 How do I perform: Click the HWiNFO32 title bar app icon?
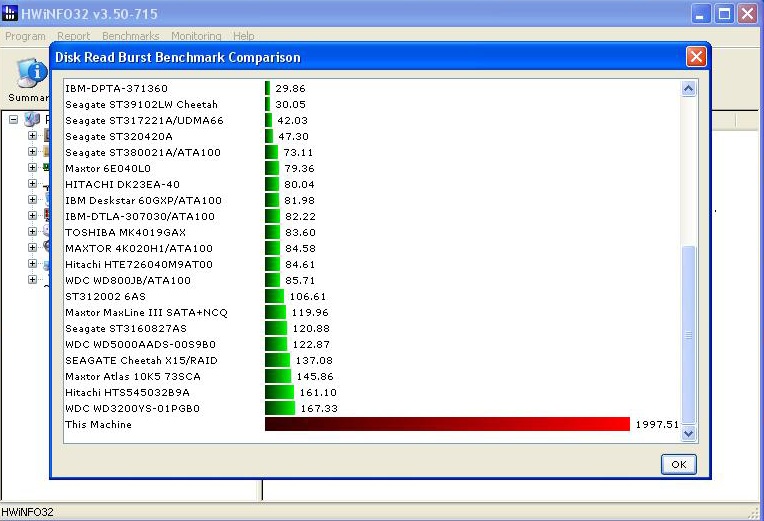[10, 13]
